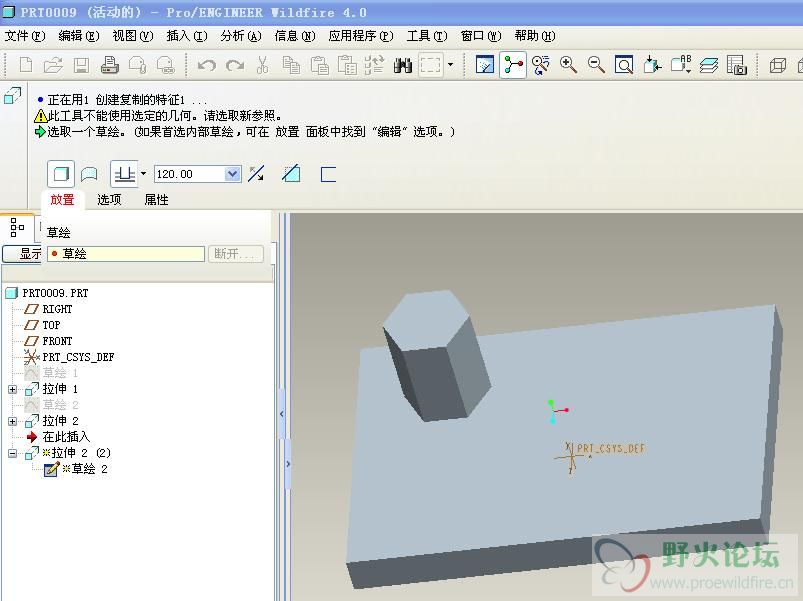Open the 插入(I) menu
Image resolution: width=803 pixels, height=601 pixels.
click(187, 36)
